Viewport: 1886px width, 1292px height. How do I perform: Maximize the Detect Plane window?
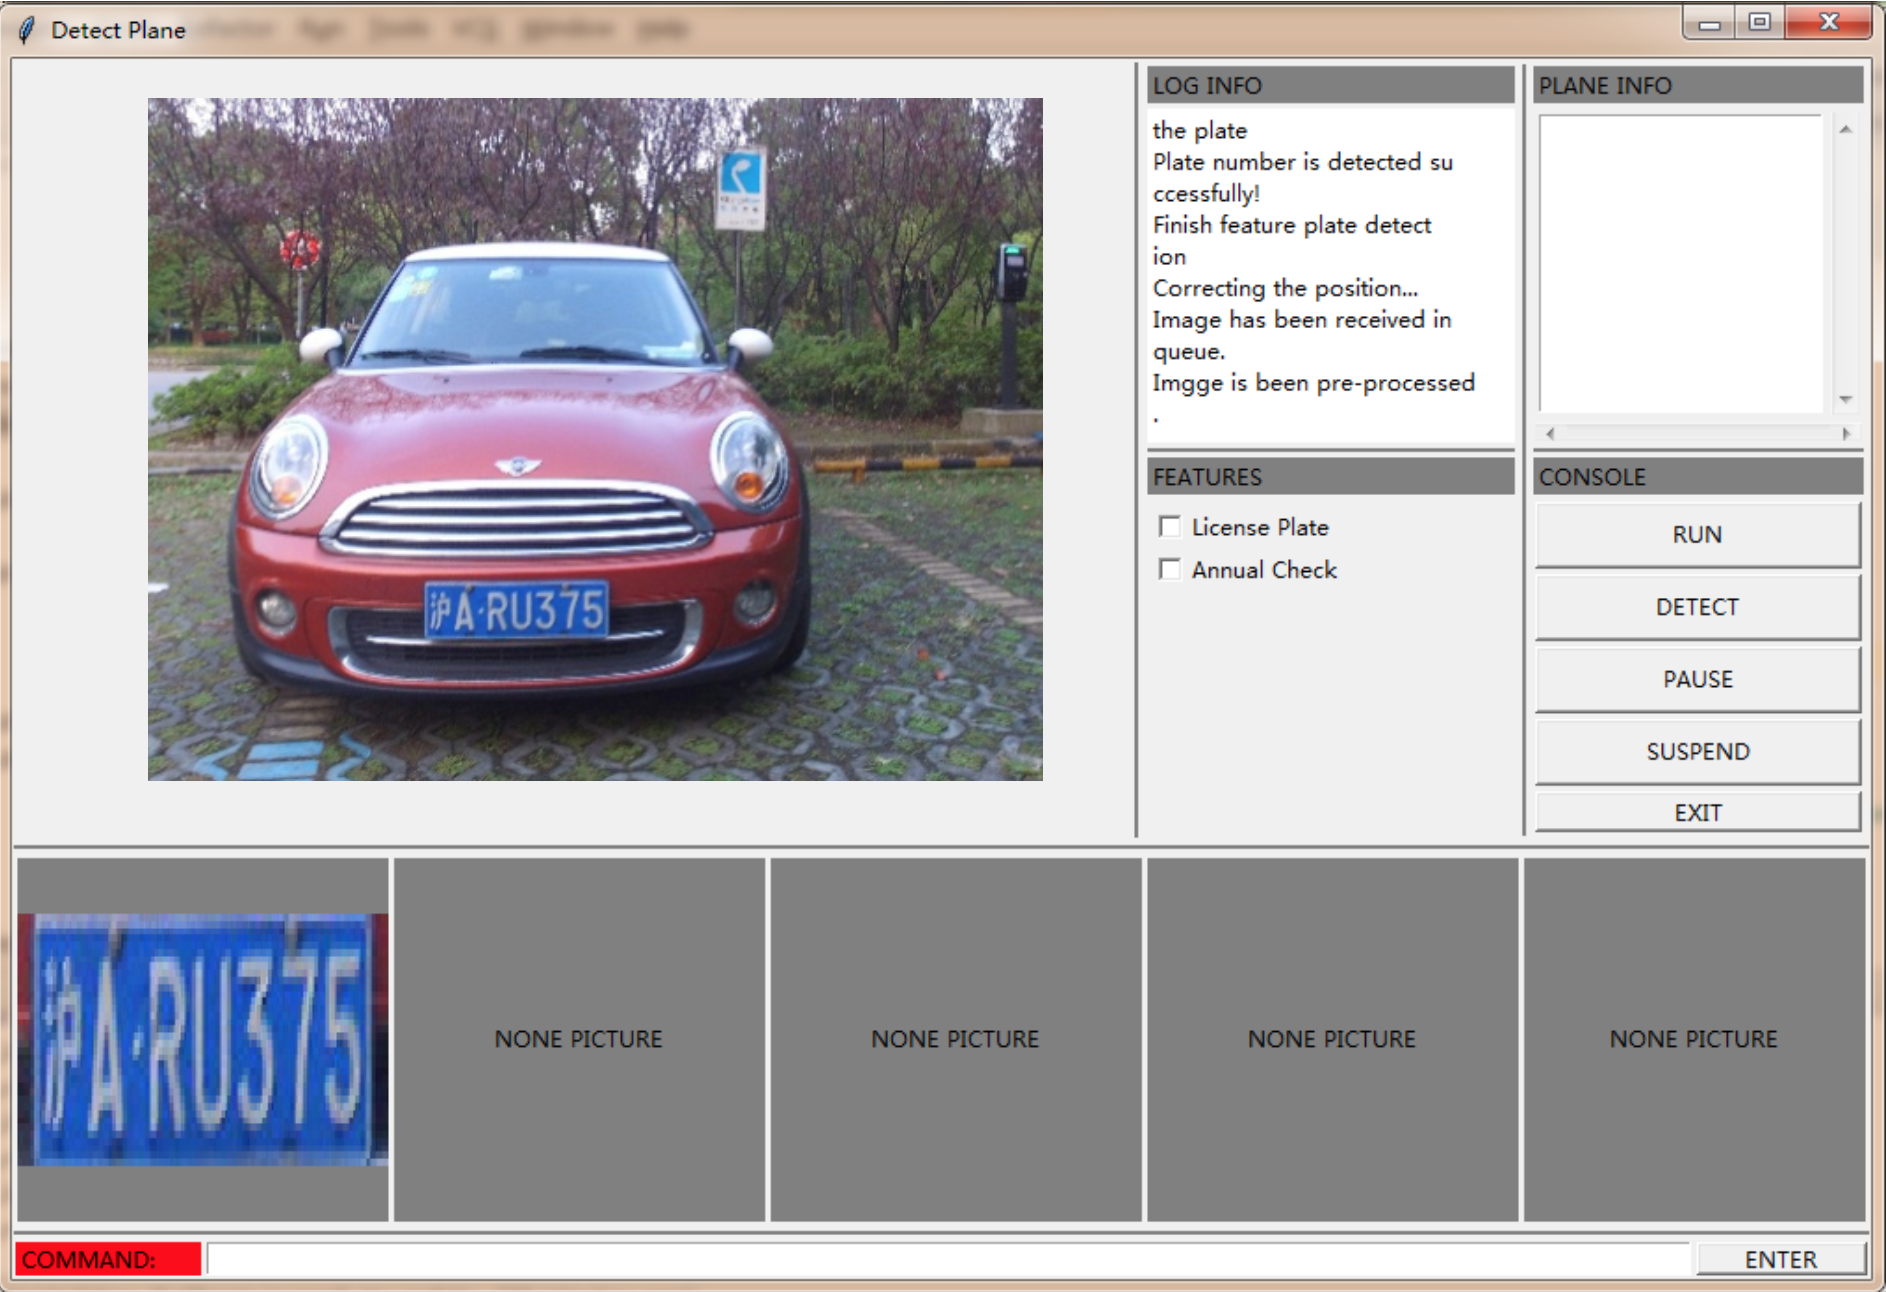(1759, 22)
